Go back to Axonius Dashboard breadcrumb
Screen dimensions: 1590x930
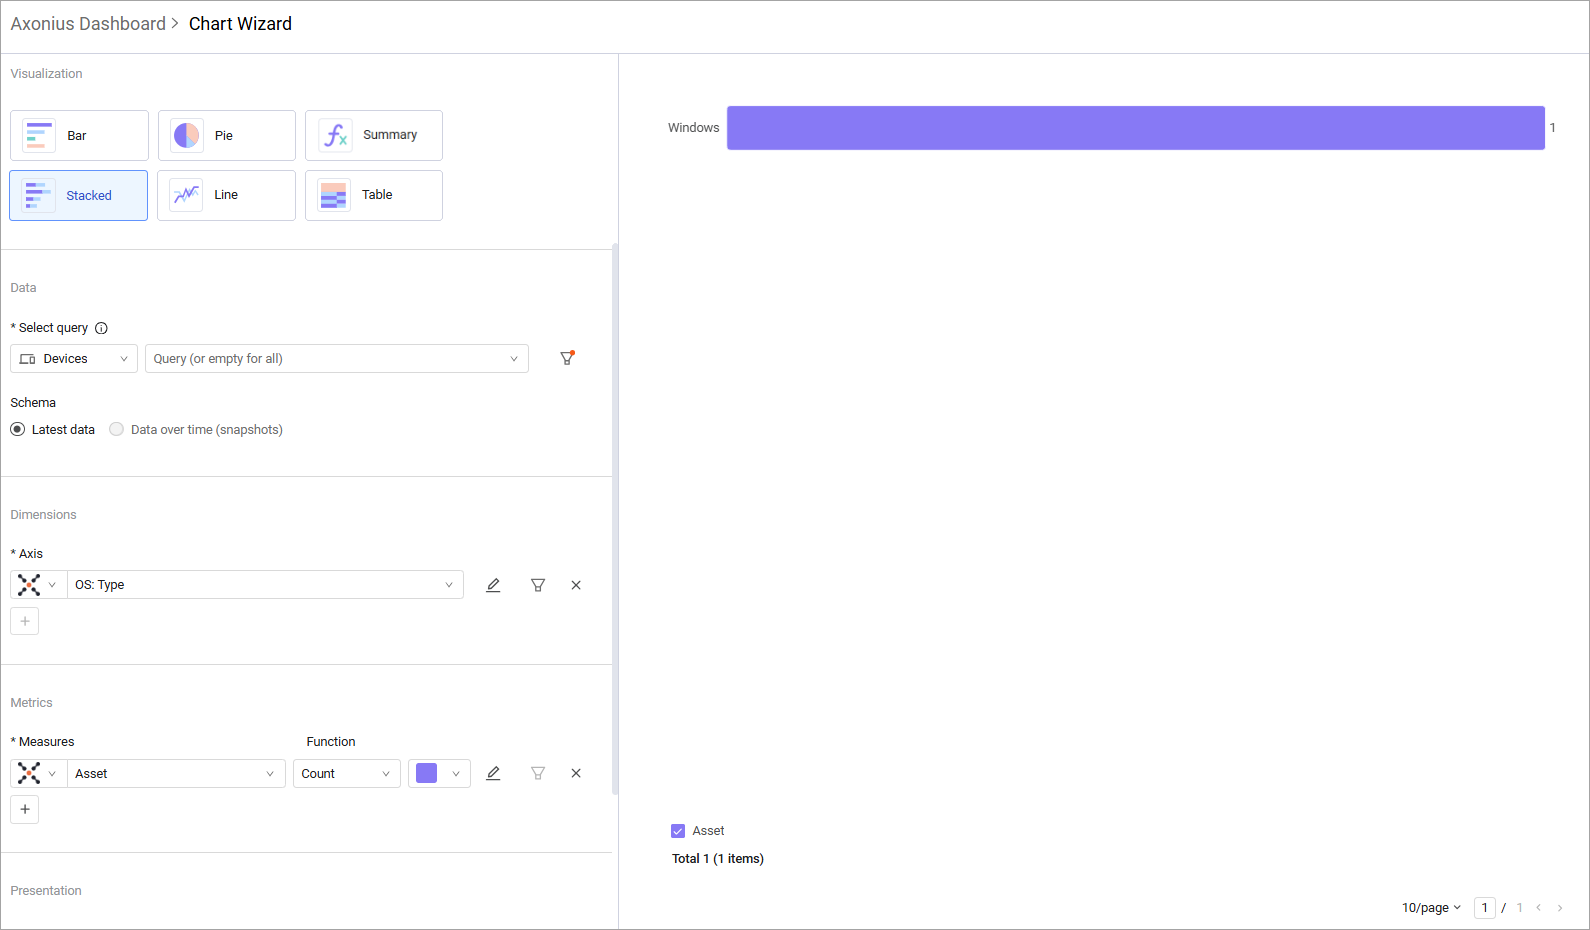click(88, 24)
